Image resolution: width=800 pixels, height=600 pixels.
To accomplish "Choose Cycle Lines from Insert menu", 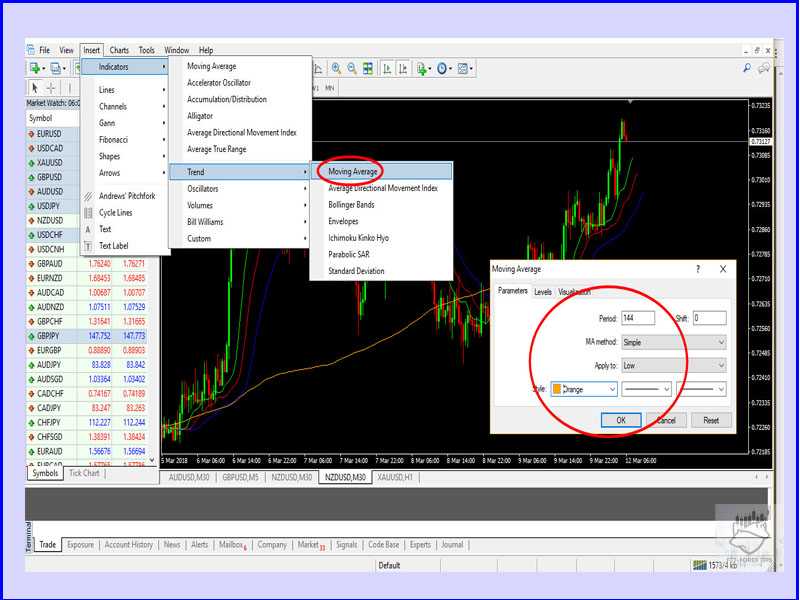I will (125, 213).
